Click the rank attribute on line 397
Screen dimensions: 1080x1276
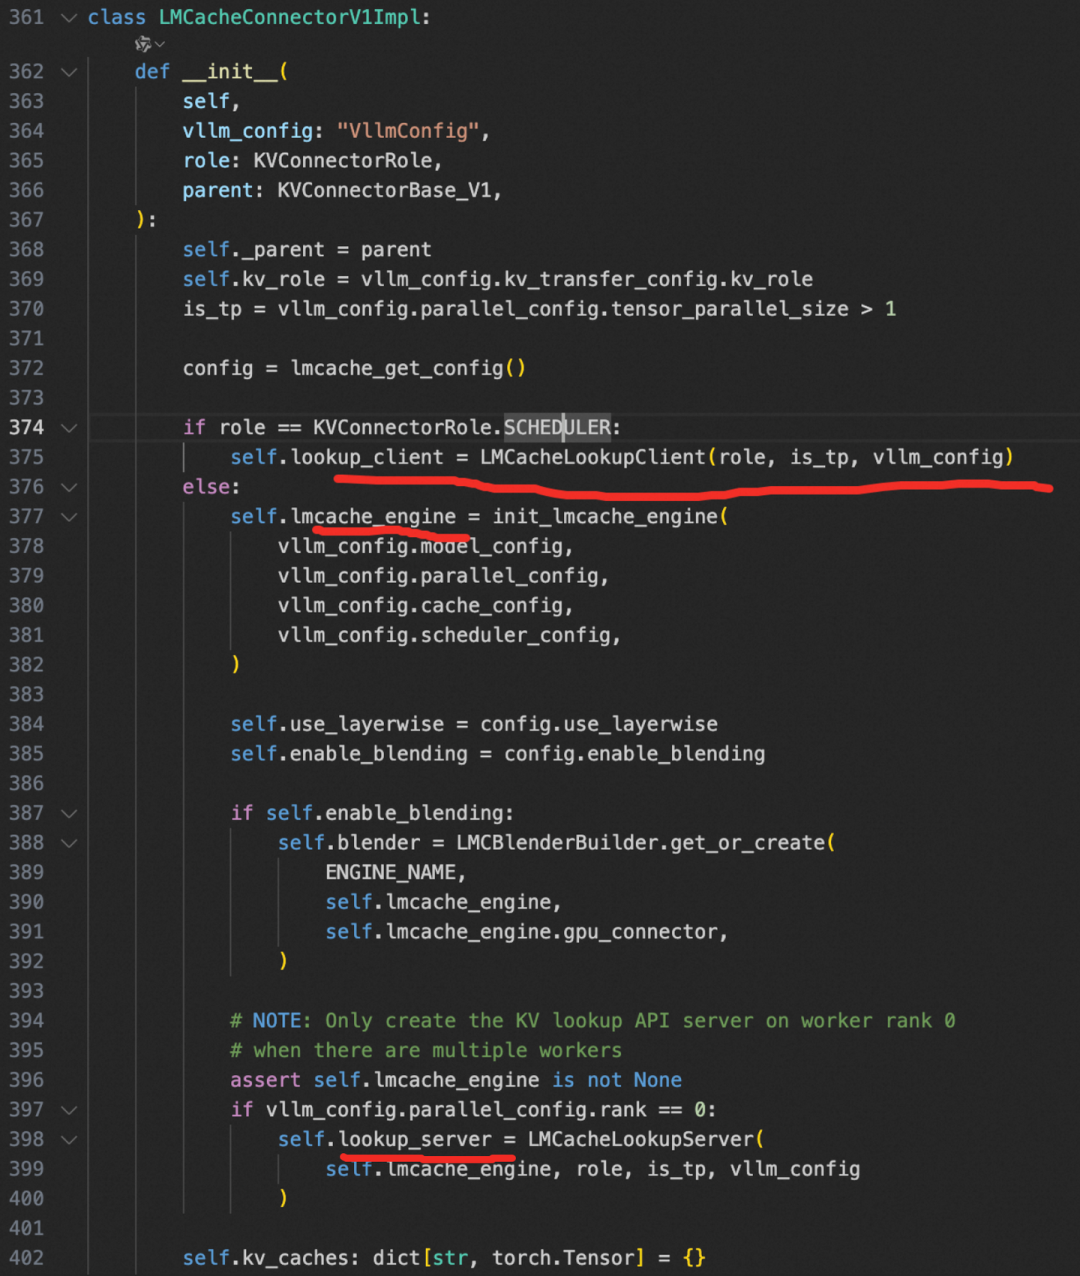[x=622, y=1110]
